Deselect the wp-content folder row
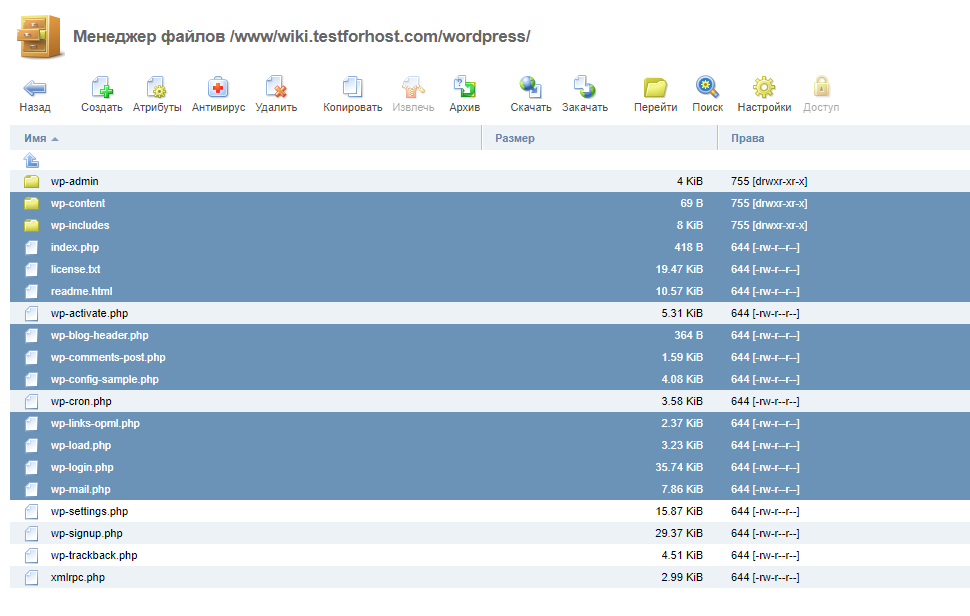 pyautogui.click(x=78, y=204)
